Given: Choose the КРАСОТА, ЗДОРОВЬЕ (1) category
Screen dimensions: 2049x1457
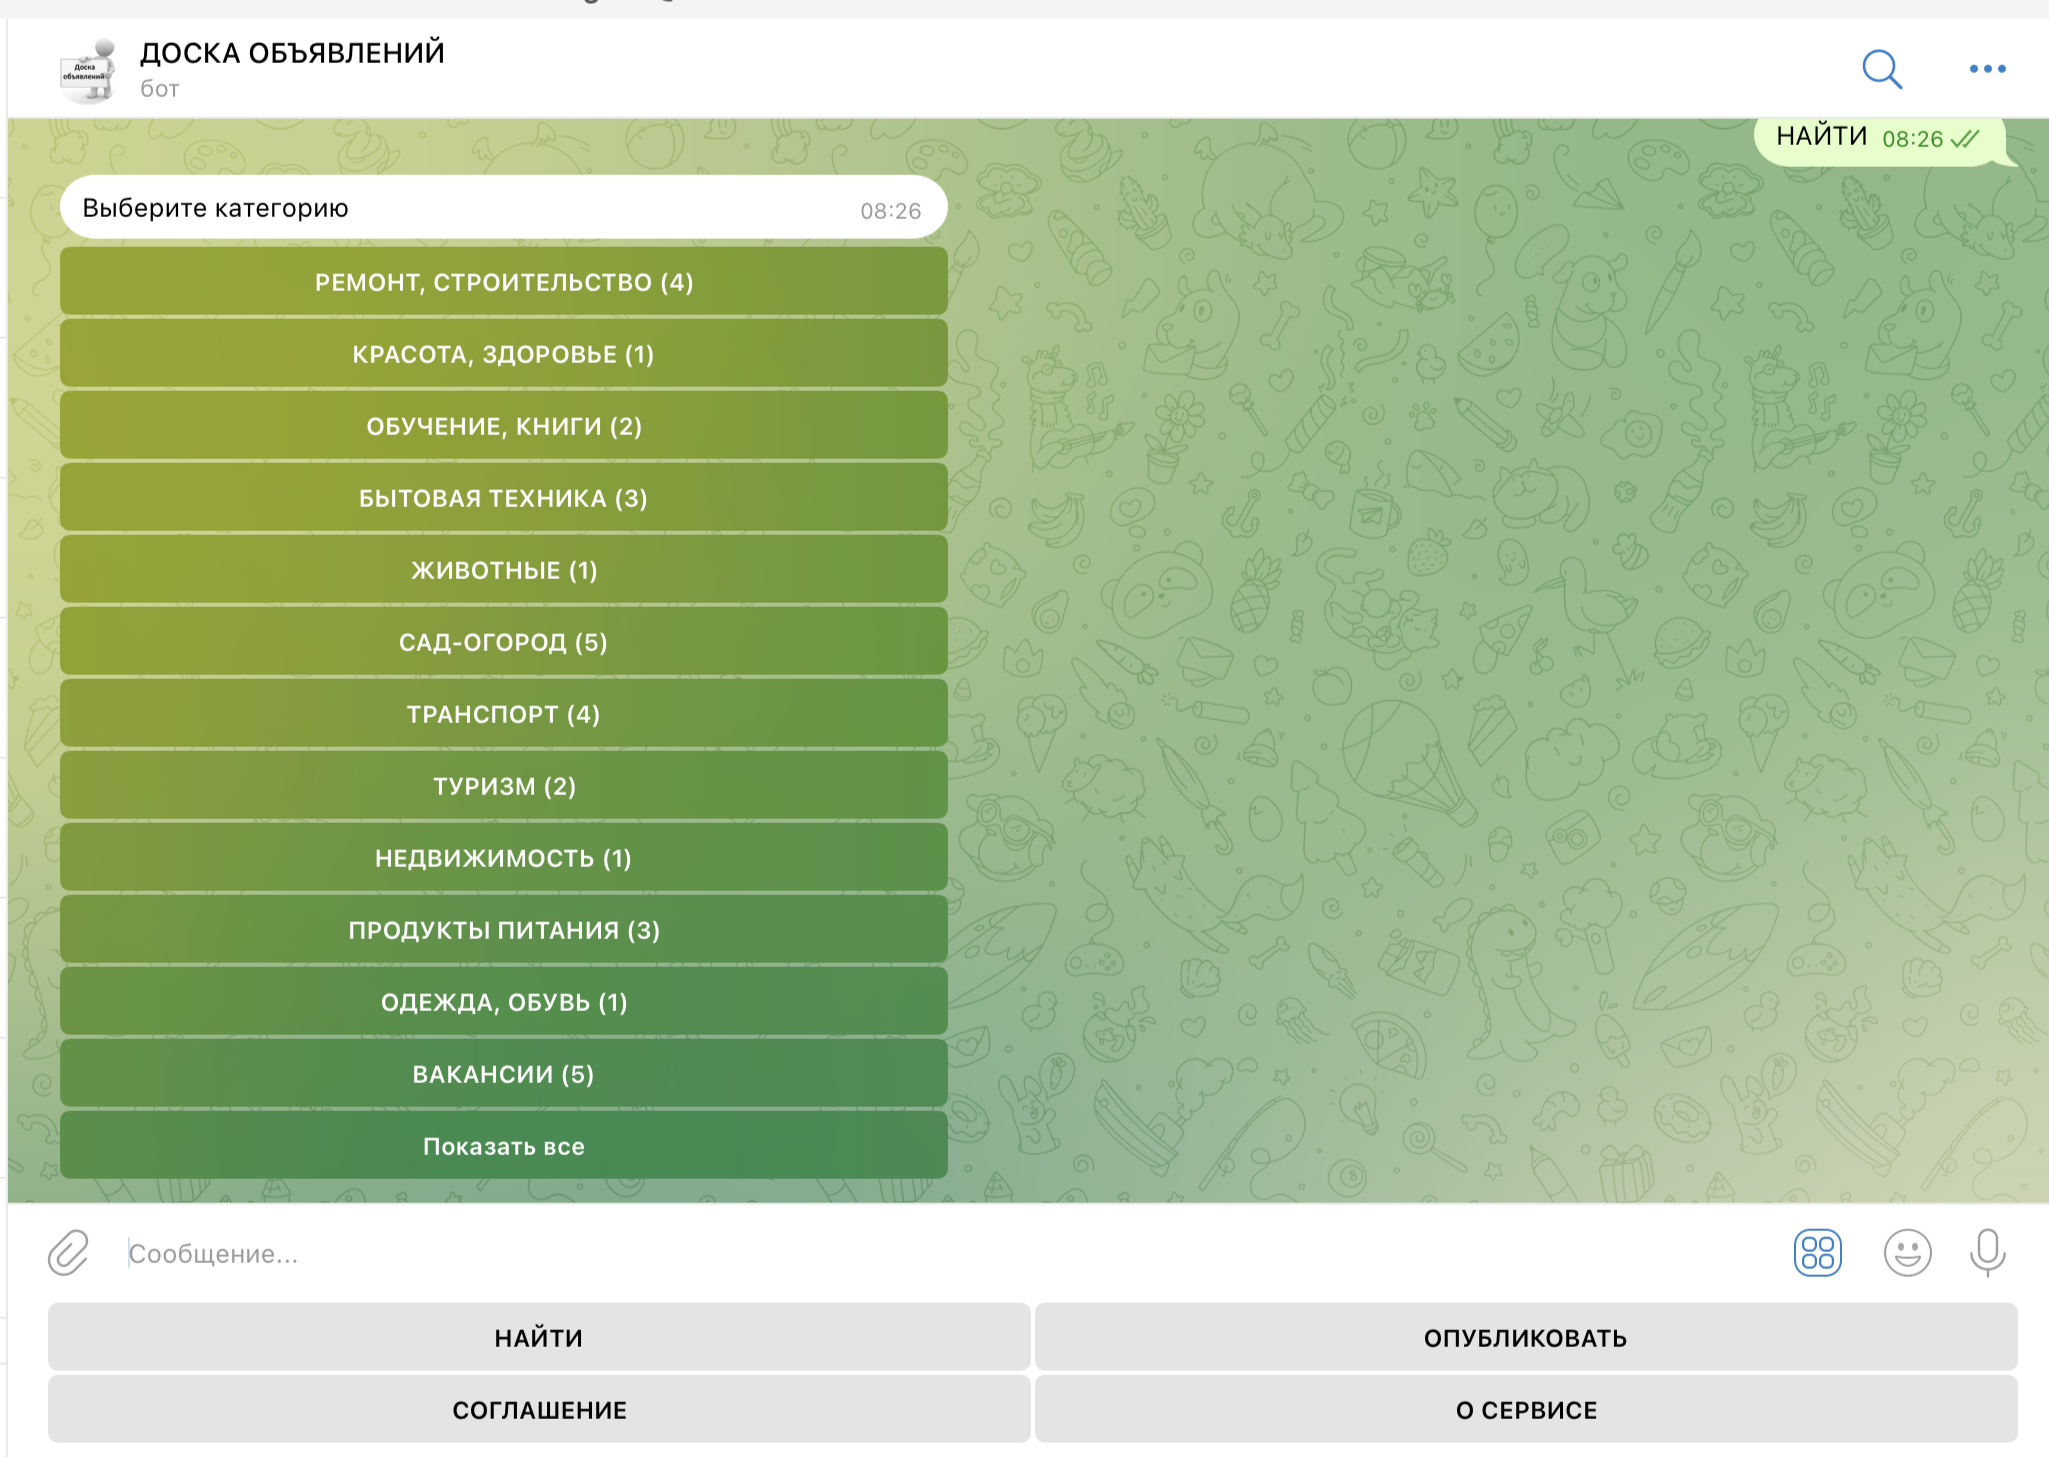Looking at the screenshot, I should (503, 354).
